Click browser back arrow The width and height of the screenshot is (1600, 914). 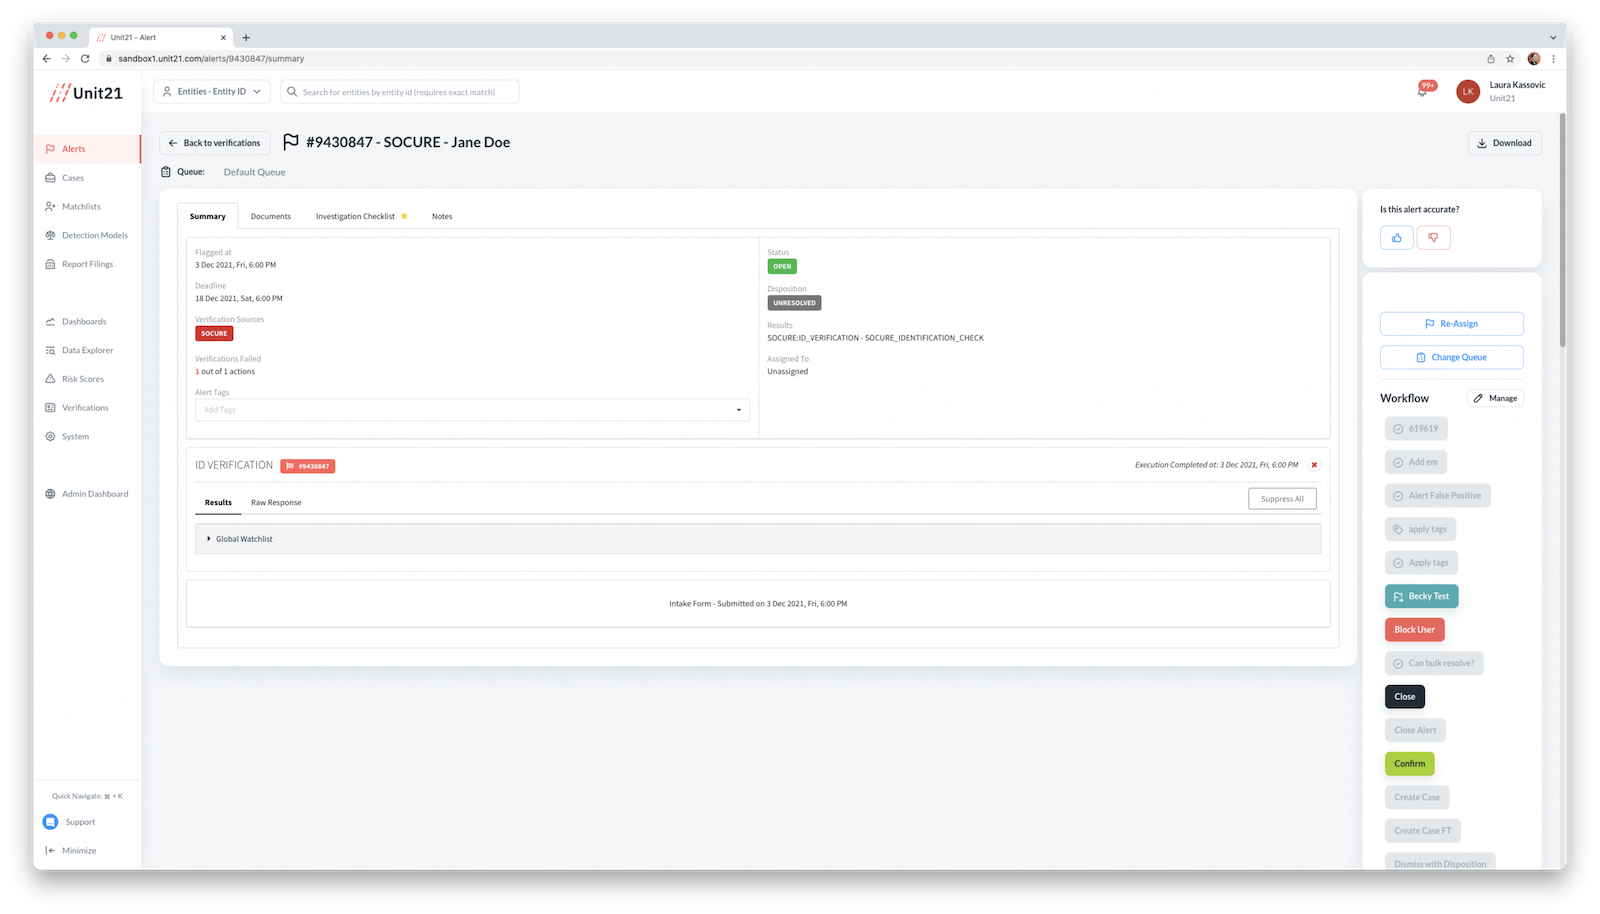click(x=47, y=59)
